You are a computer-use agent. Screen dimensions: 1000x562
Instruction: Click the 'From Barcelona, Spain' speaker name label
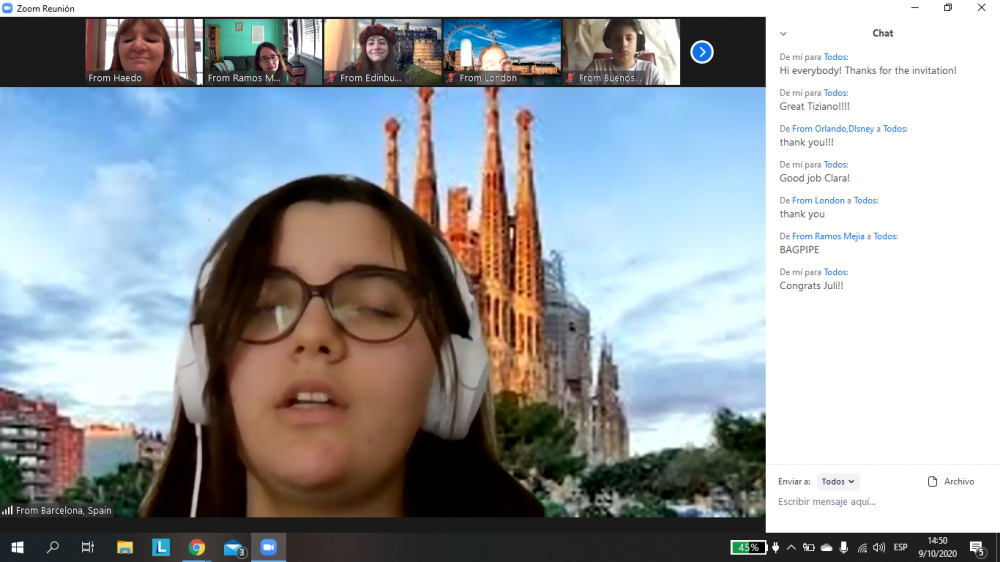click(63, 510)
